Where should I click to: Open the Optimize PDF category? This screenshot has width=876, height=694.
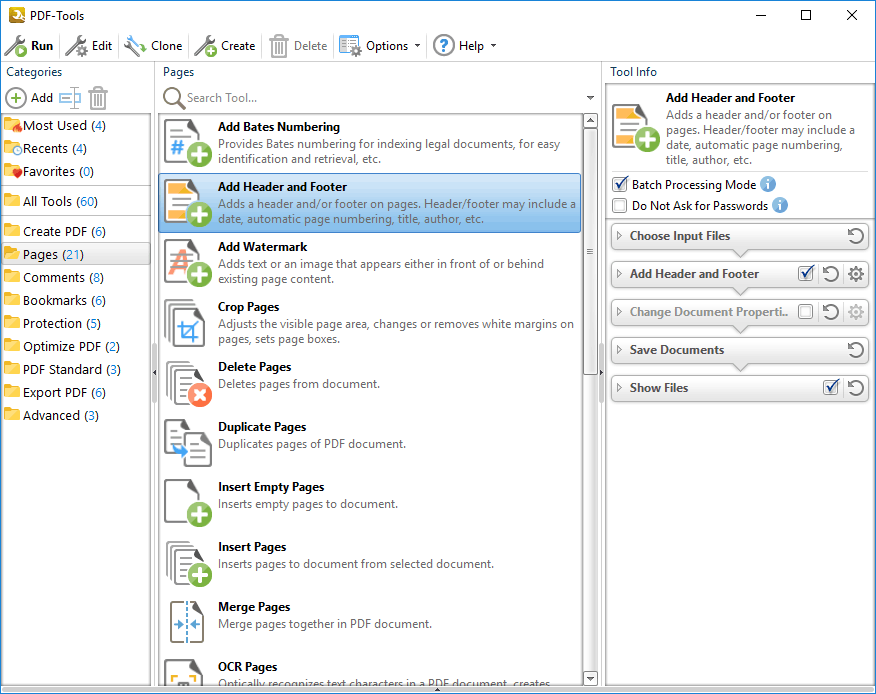click(76, 346)
